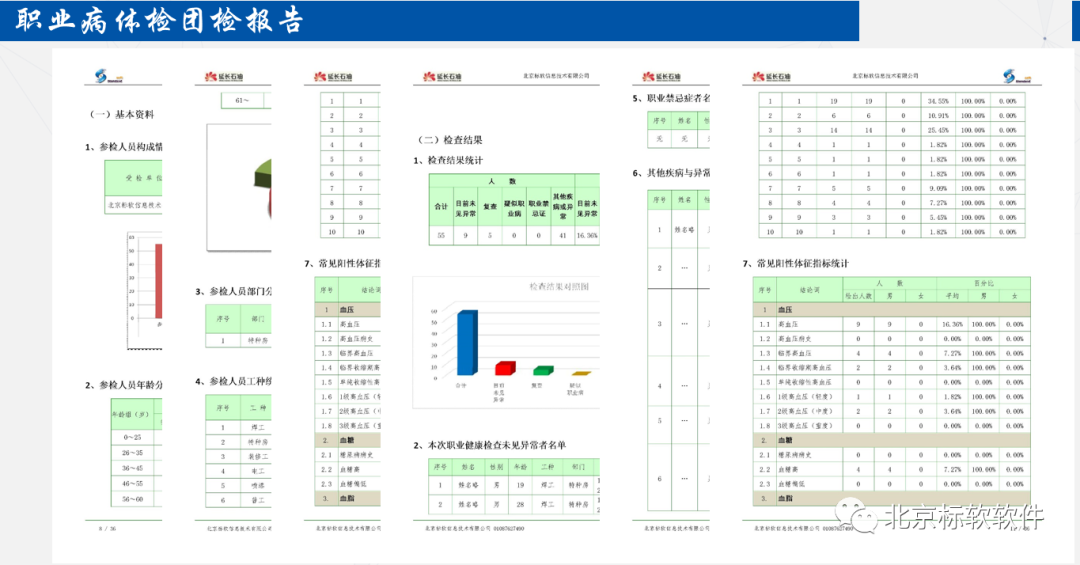Screen dimensions: 1080x565
Task: Click the 部门 header on the second page
Action: pyautogui.click(x=256, y=319)
